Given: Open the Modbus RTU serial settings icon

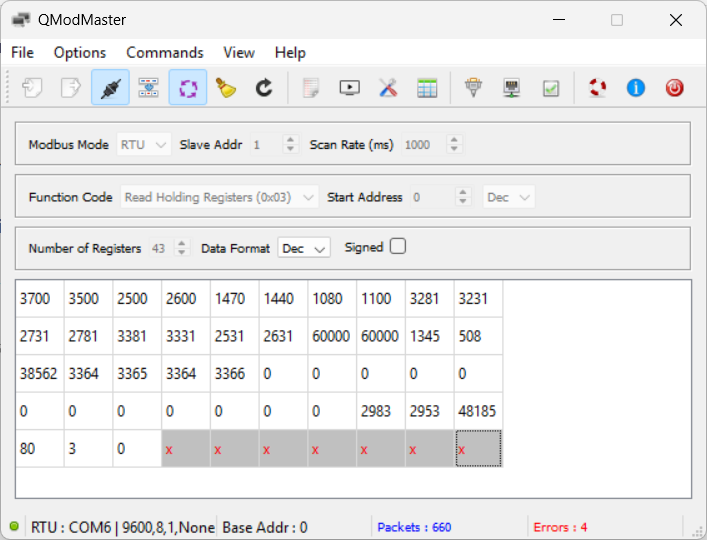Looking at the screenshot, I should click(473, 87).
